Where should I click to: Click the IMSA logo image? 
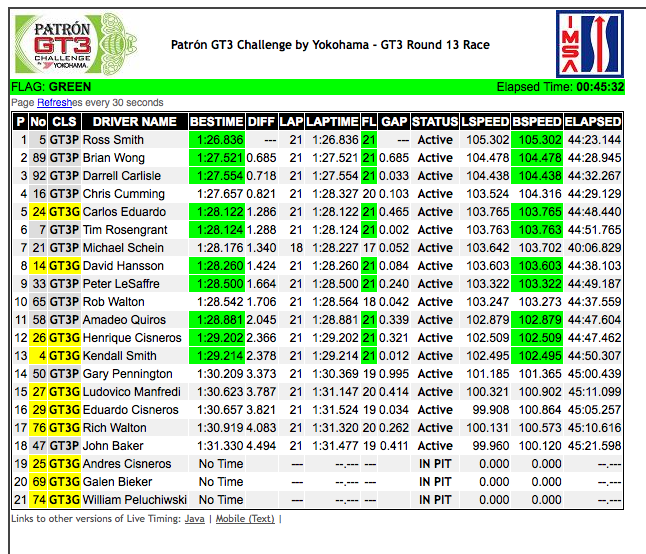click(590, 44)
